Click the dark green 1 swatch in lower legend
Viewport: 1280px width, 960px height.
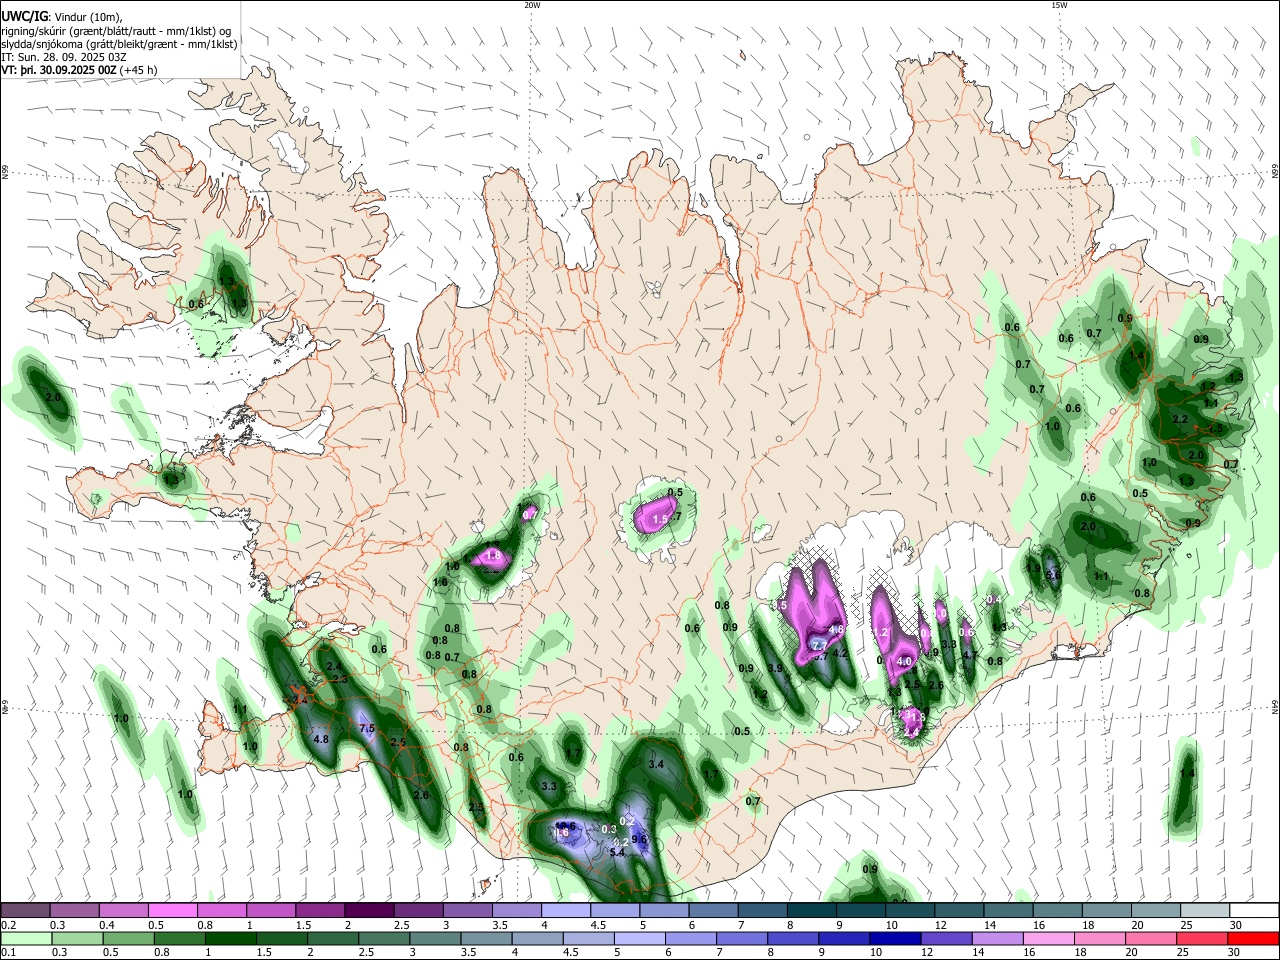[230, 938]
